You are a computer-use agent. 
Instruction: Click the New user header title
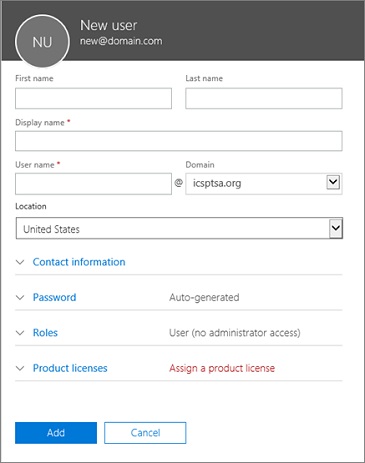109,25
